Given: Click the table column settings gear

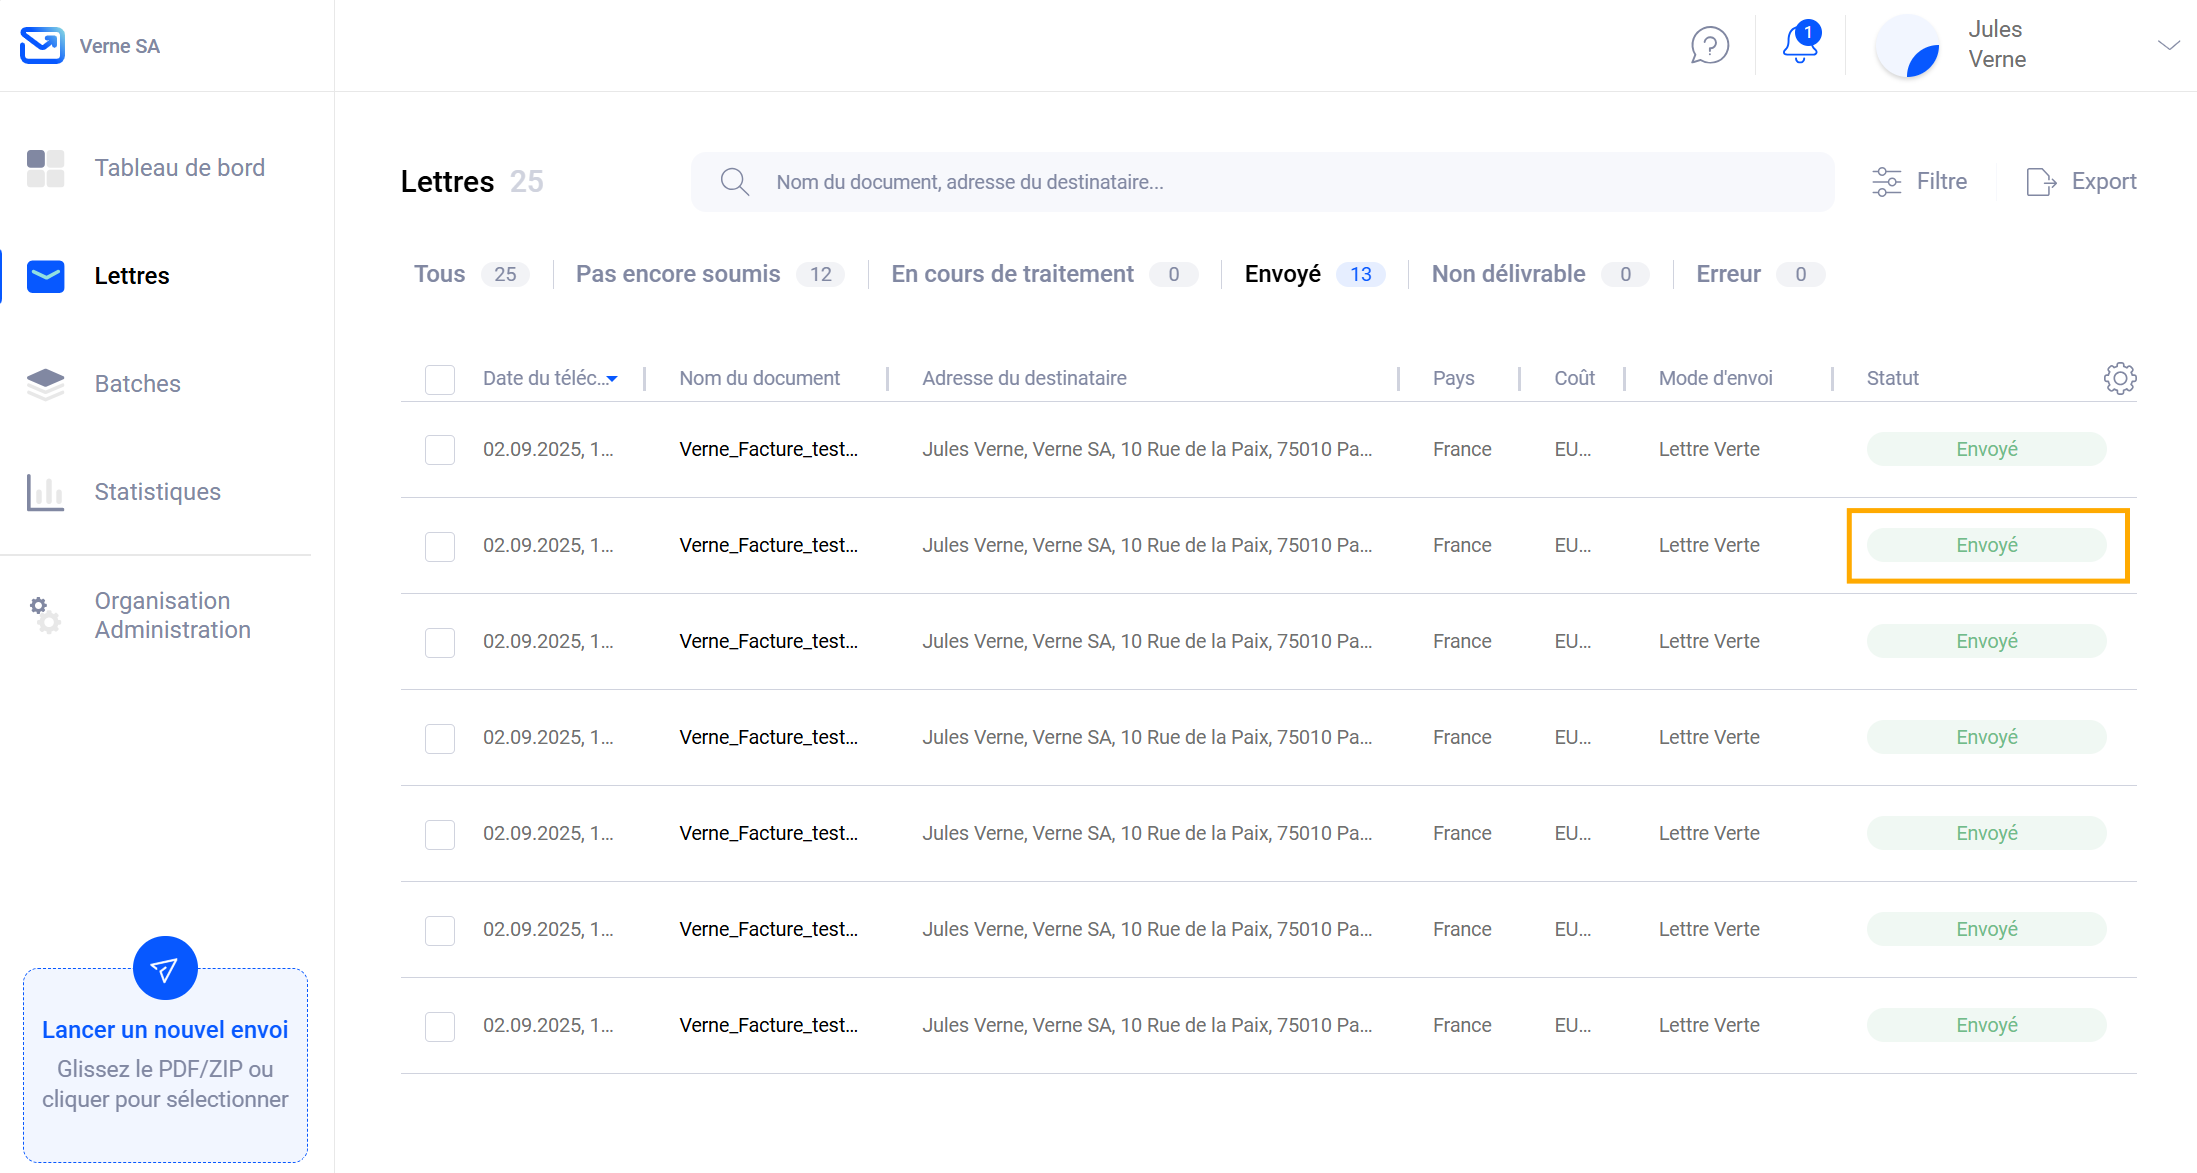Looking at the screenshot, I should 2119,378.
